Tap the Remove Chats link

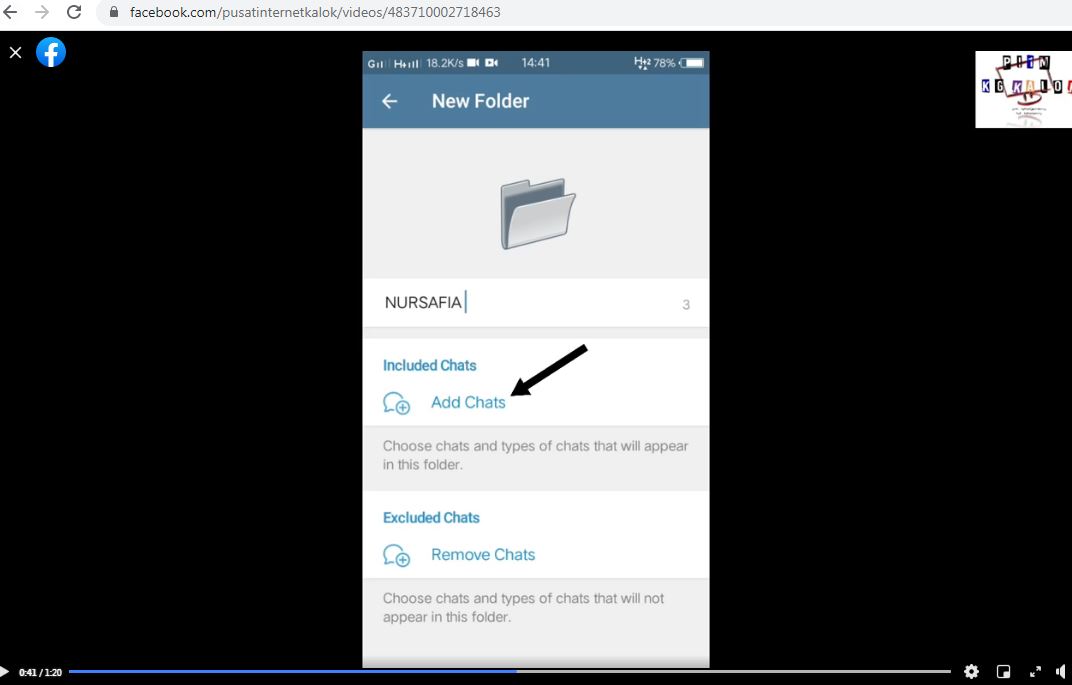tap(483, 554)
